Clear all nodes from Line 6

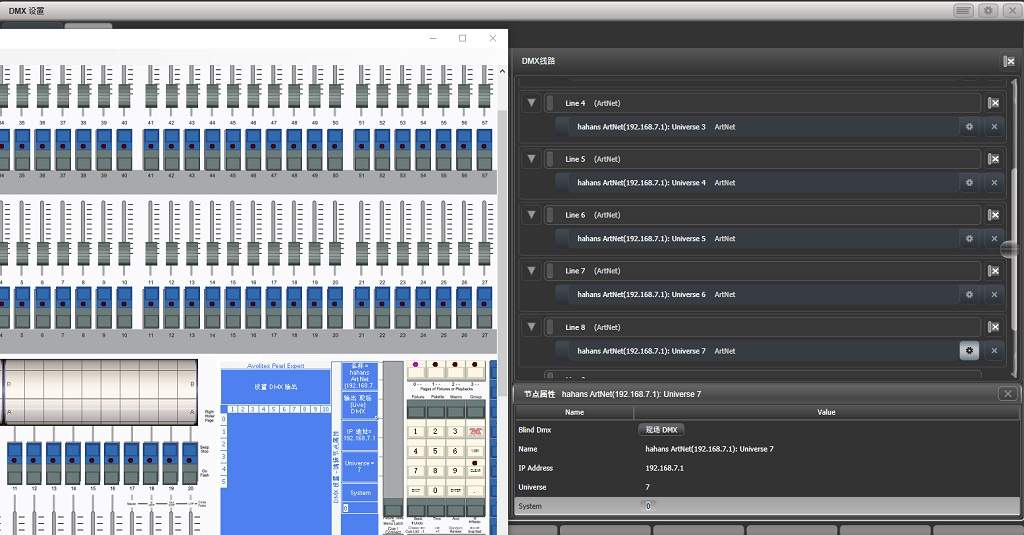click(993, 215)
